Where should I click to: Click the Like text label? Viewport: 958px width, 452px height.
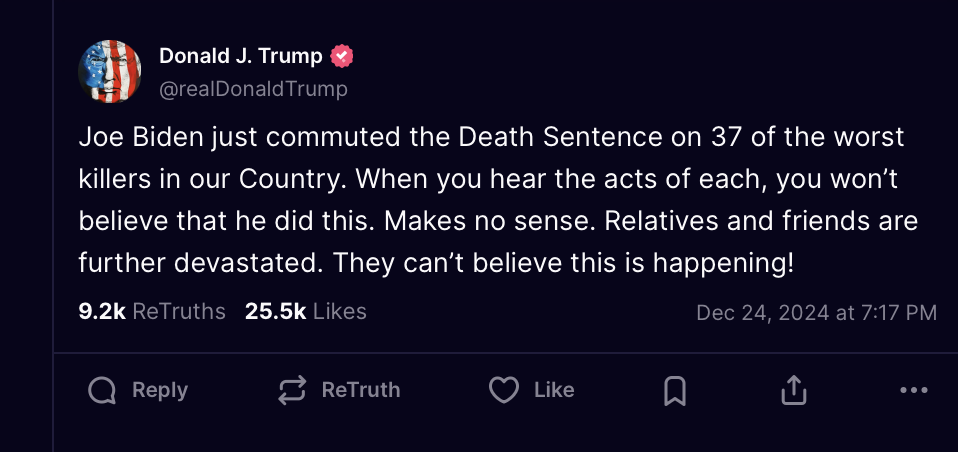[554, 390]
